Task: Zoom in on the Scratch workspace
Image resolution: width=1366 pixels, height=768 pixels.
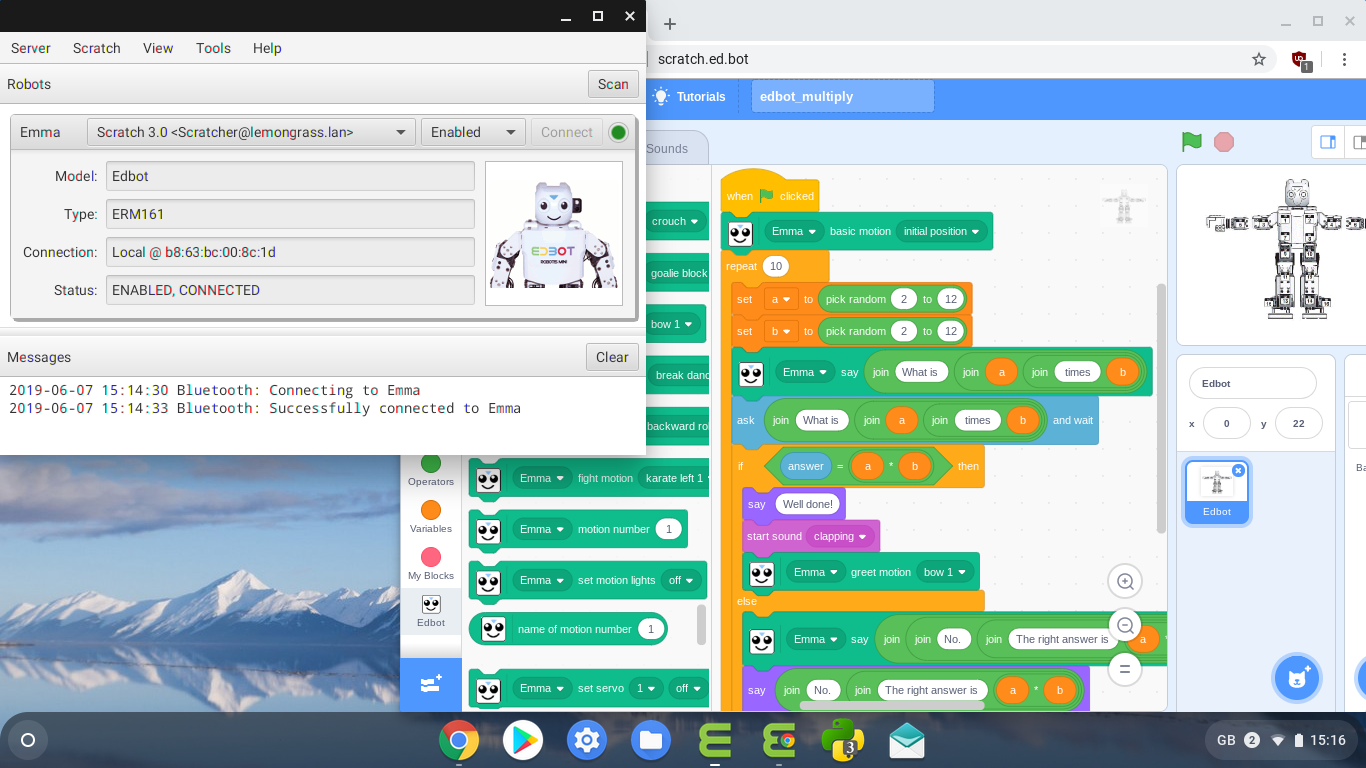Action: [1125, 581]
